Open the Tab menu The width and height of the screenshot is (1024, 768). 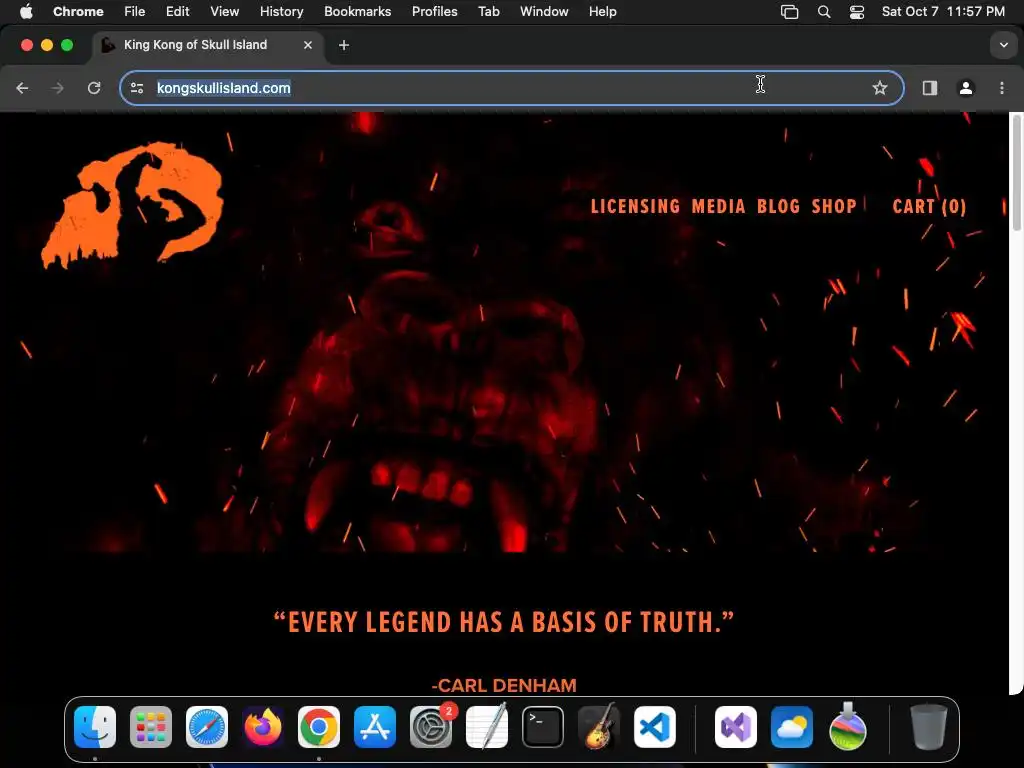click(488, 12)
